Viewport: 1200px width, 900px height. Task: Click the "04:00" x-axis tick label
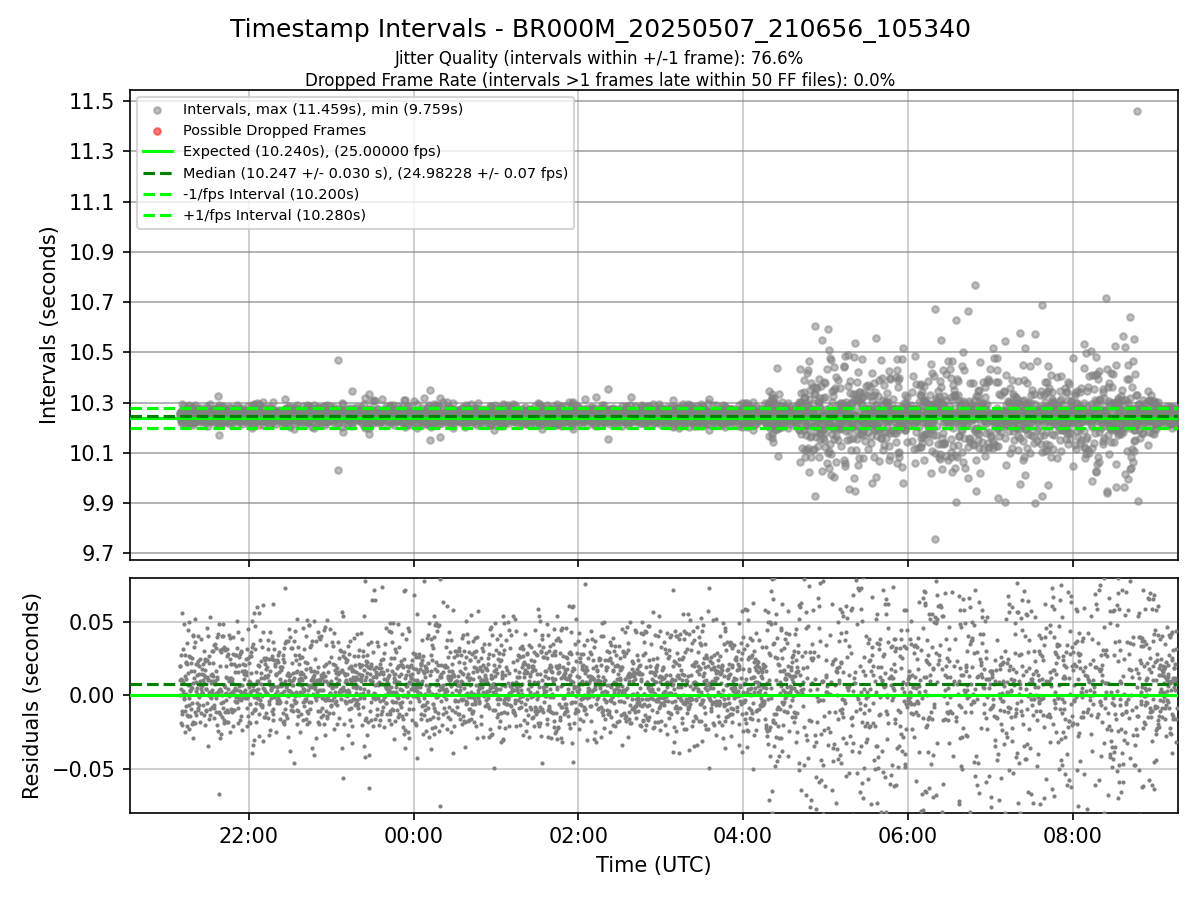click(743, 836)
